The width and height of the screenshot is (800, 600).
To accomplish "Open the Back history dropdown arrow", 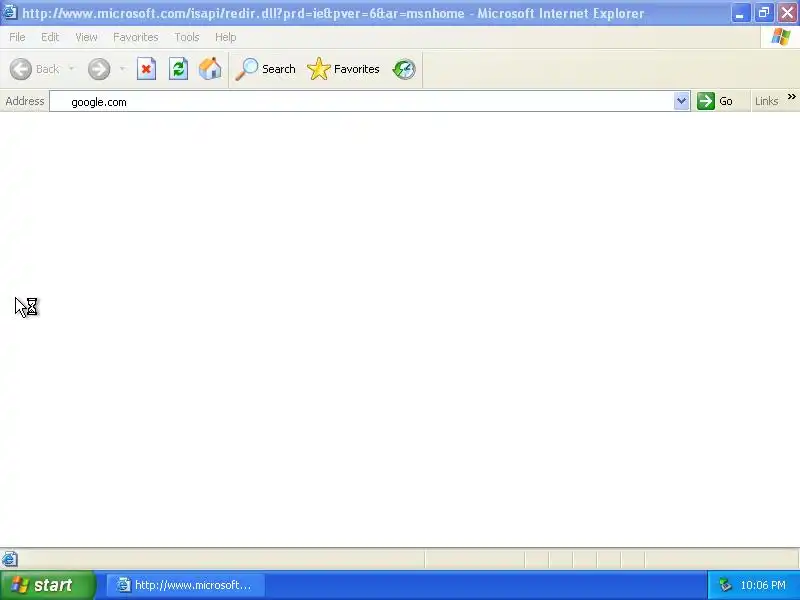I will 71,69.
